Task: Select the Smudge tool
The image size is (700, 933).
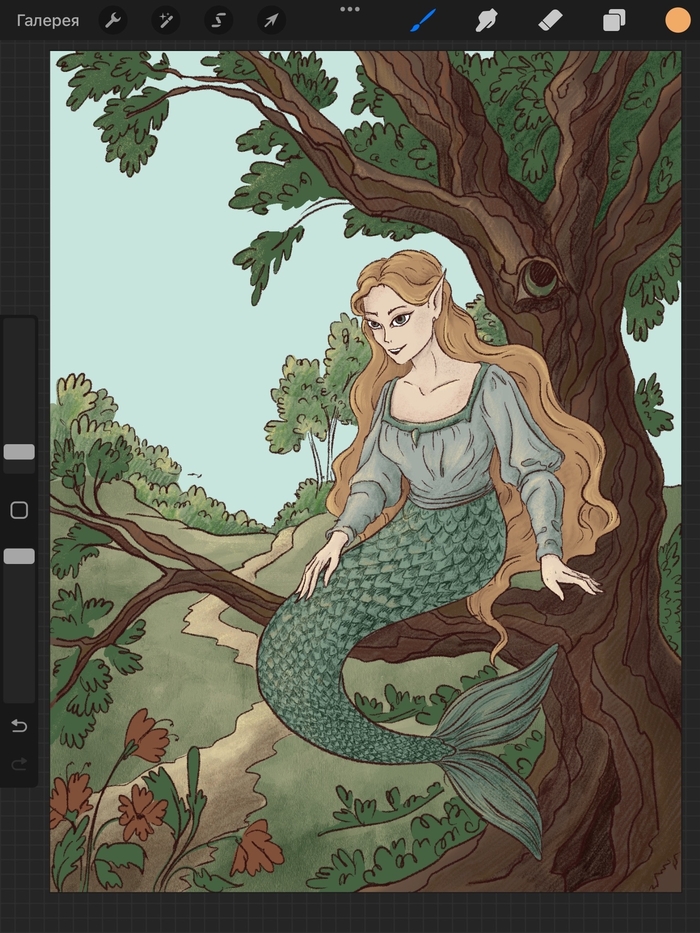Action: coord(486,20)
